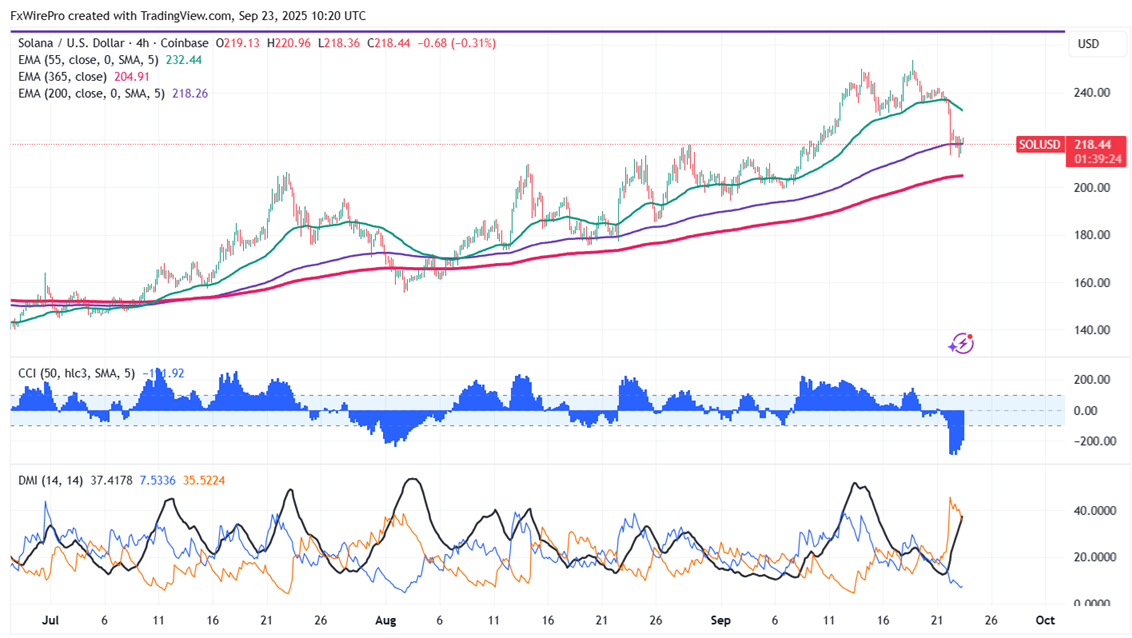1132x638 pixels.
Task: Click the SOLUSD red symbol tag
Action: tap(1039, 144)
